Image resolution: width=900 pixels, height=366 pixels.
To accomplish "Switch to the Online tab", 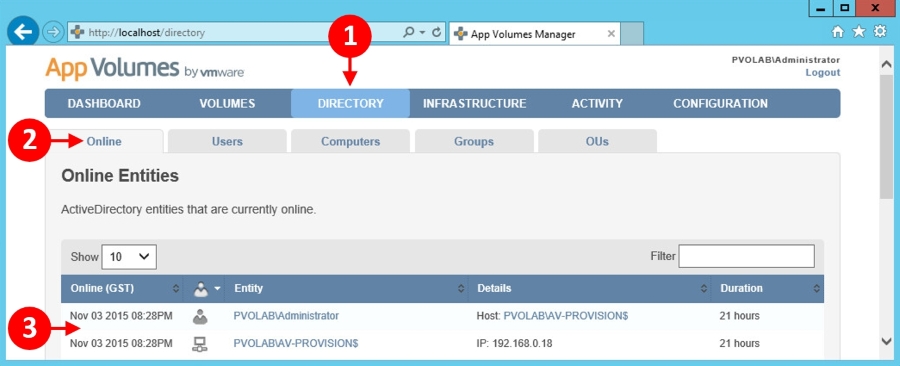I will click(x=104, y=141).
